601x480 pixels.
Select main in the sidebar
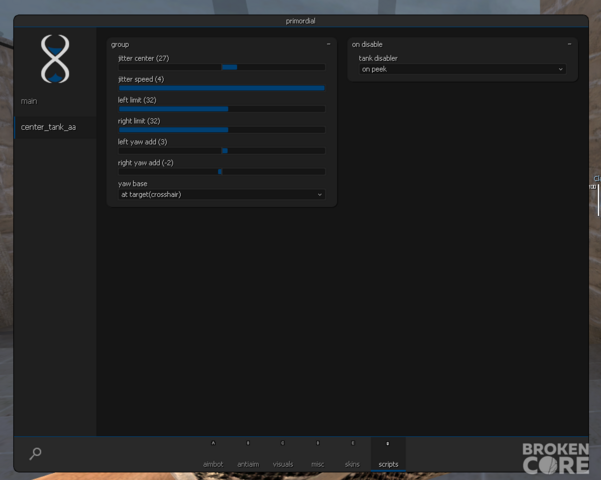(29, 101)
